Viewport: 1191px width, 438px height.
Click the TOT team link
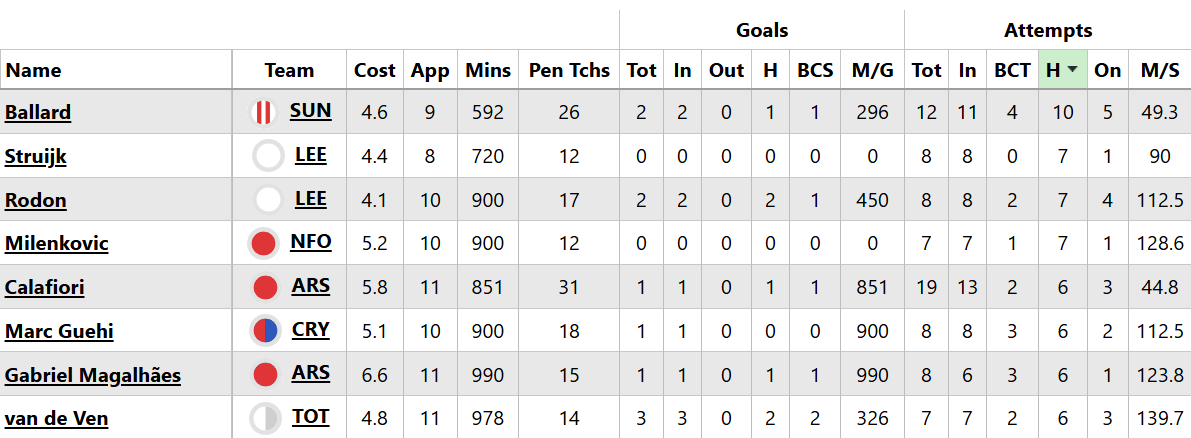[310, 417]
